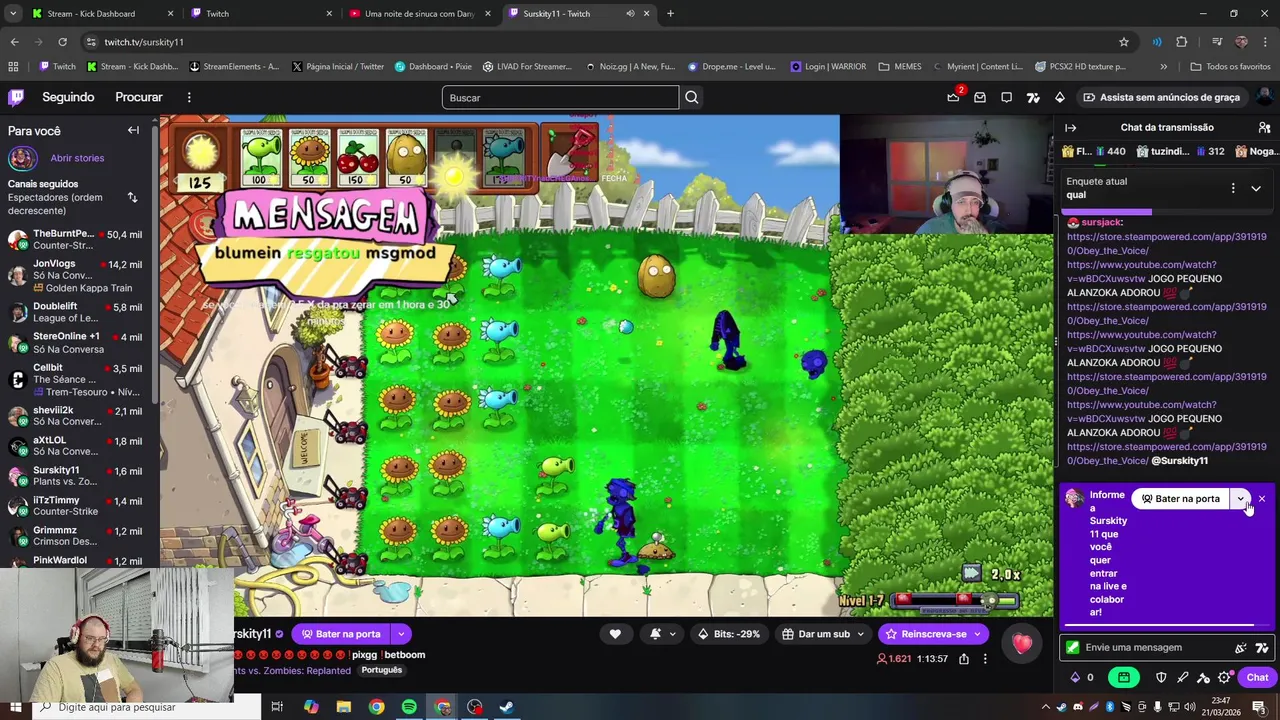Switch to the Twitch tab
The image size is (1280, 720).
(x=262, y=14)
